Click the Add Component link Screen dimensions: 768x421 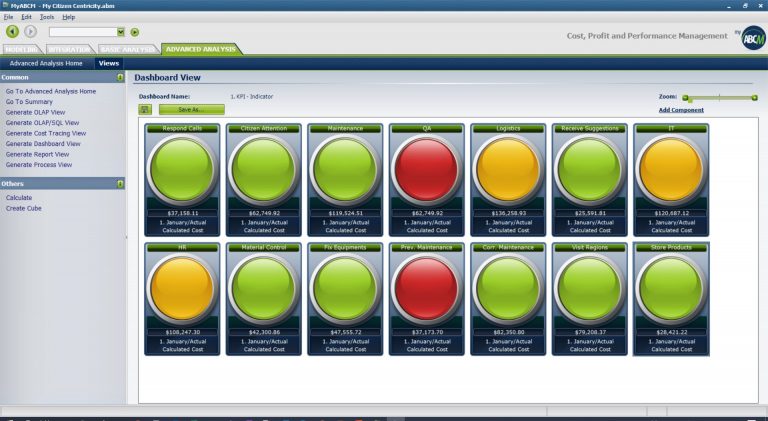click(x=680, y=109)
